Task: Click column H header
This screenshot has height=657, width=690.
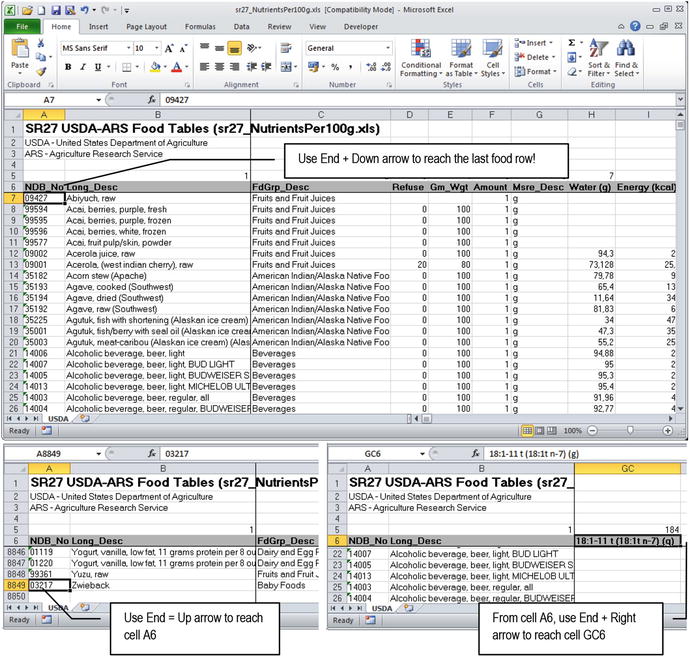Action: [591, 115]
